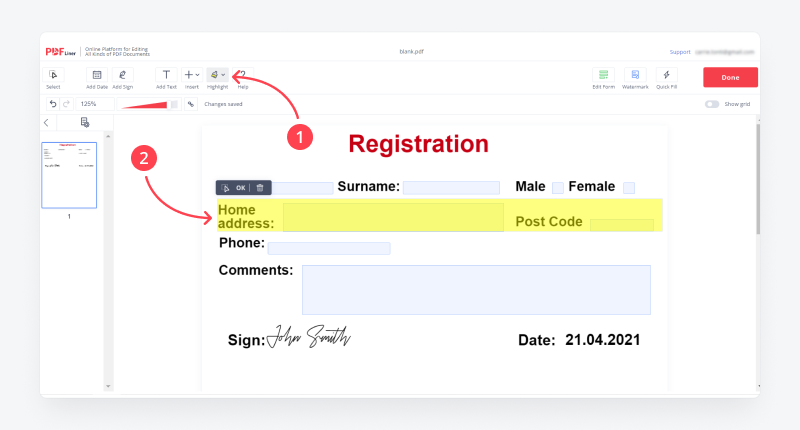Screen dimensions: 800x430
Task: Launch the Quick Fill tool
Action: tap(666, 75)
